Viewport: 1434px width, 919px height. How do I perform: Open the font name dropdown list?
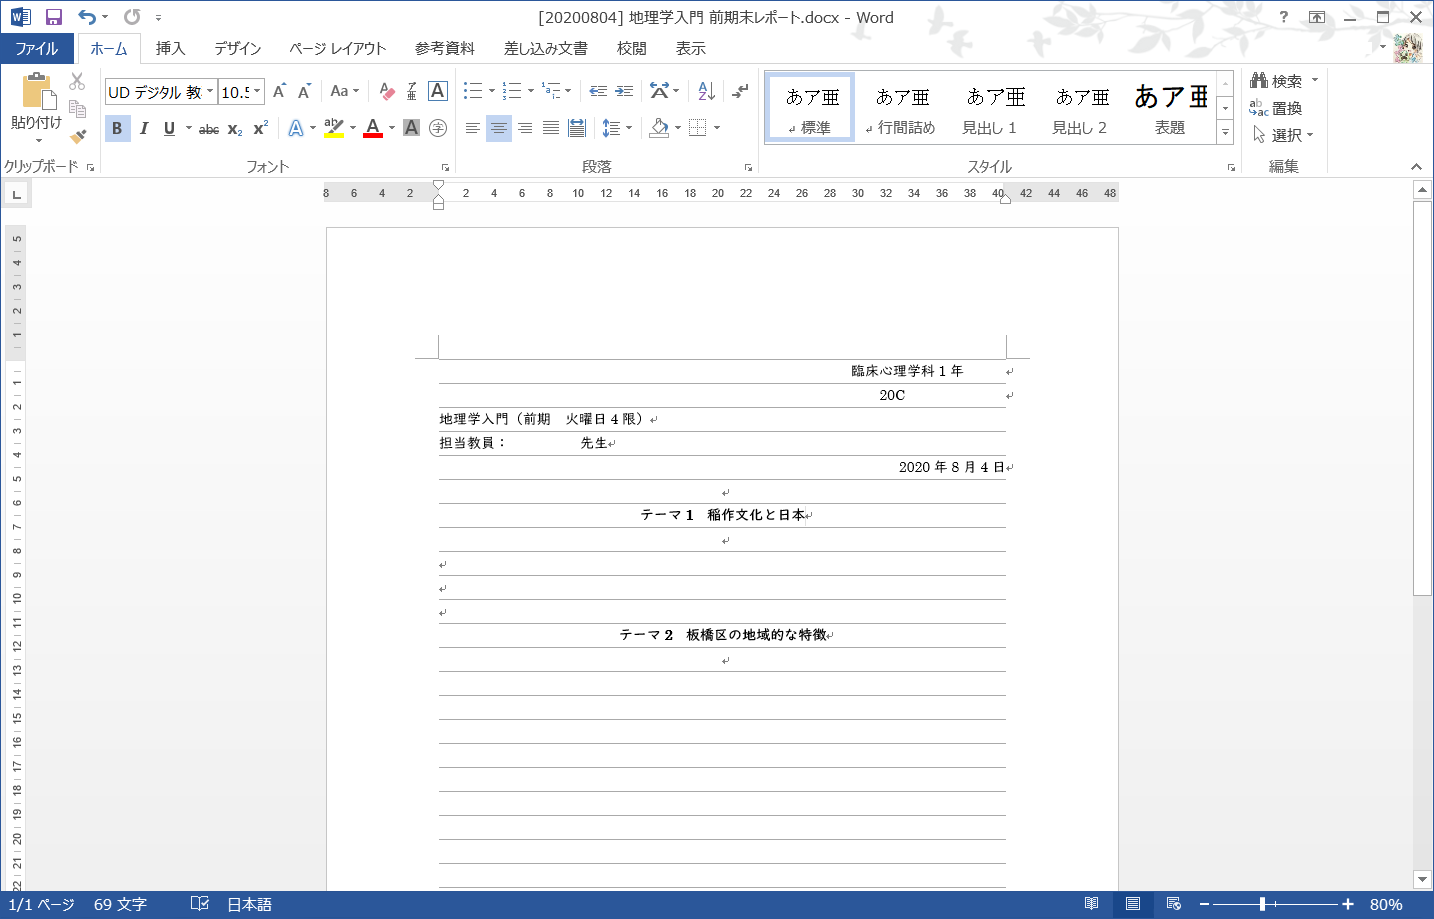coord(210,91)
